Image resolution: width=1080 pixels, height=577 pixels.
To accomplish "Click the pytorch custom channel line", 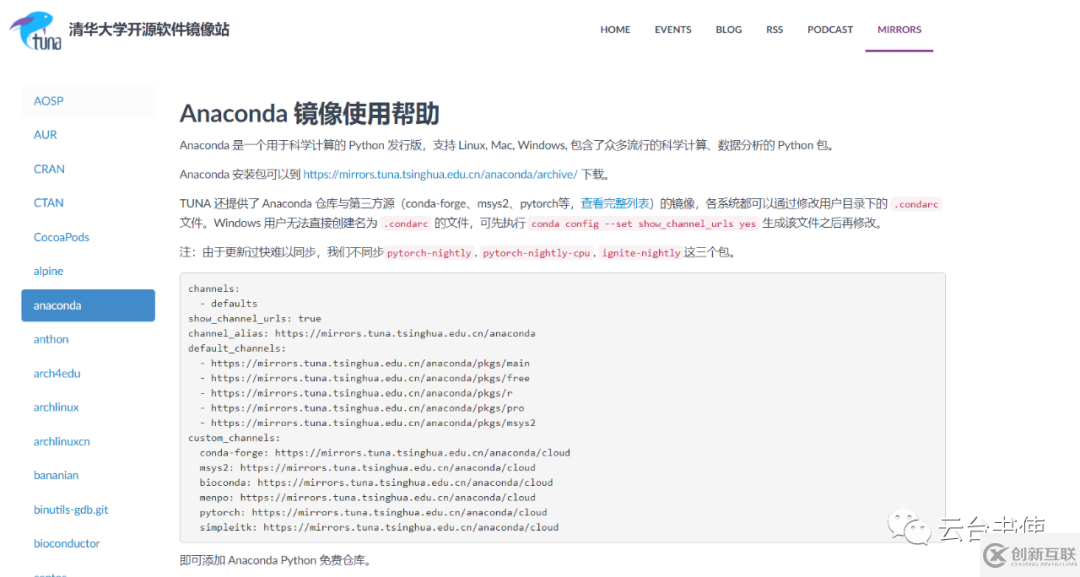I will tap(373, 512).
